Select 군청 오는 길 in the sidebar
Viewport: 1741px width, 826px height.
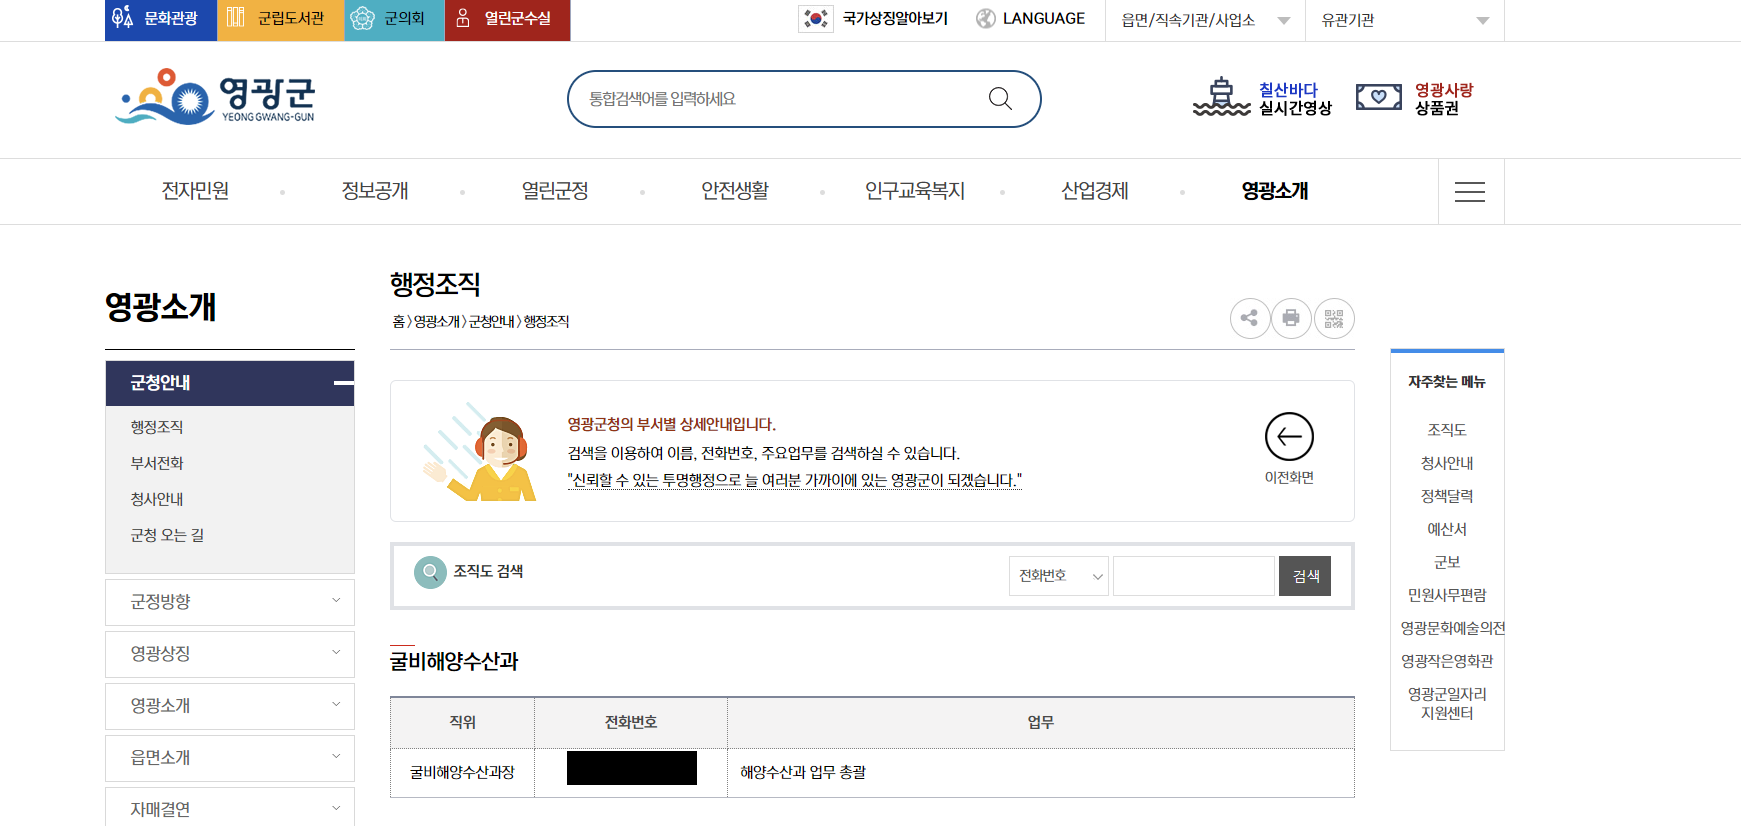click(x=167, y=535)
